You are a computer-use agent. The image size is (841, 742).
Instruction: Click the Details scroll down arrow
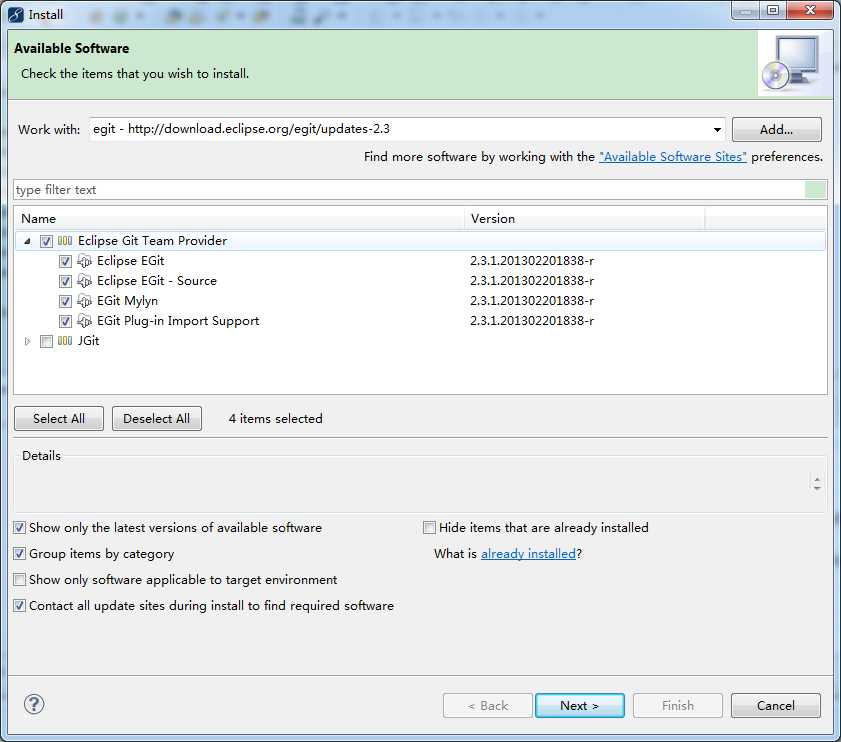(817, 488)
